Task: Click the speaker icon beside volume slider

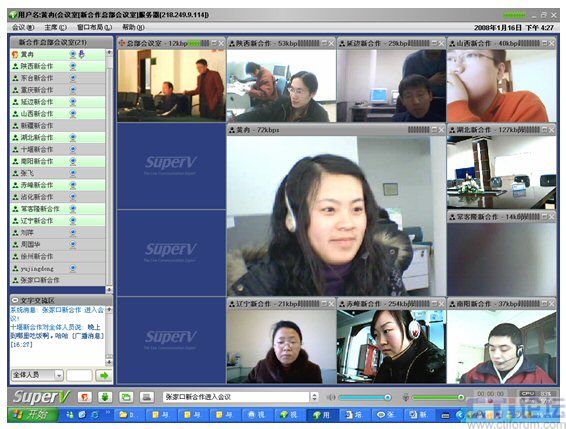Action: click(330, 398)
